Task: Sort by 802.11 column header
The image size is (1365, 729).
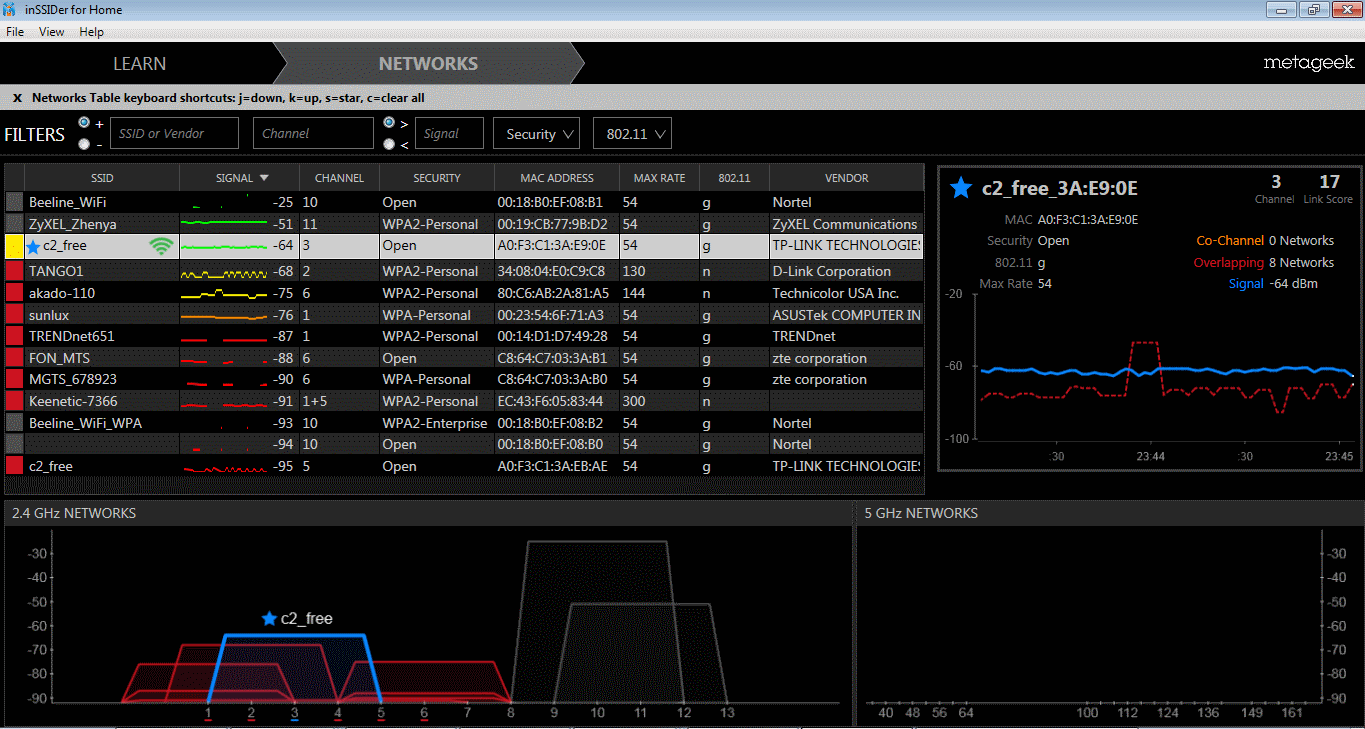Action: (x=734, y=178)
